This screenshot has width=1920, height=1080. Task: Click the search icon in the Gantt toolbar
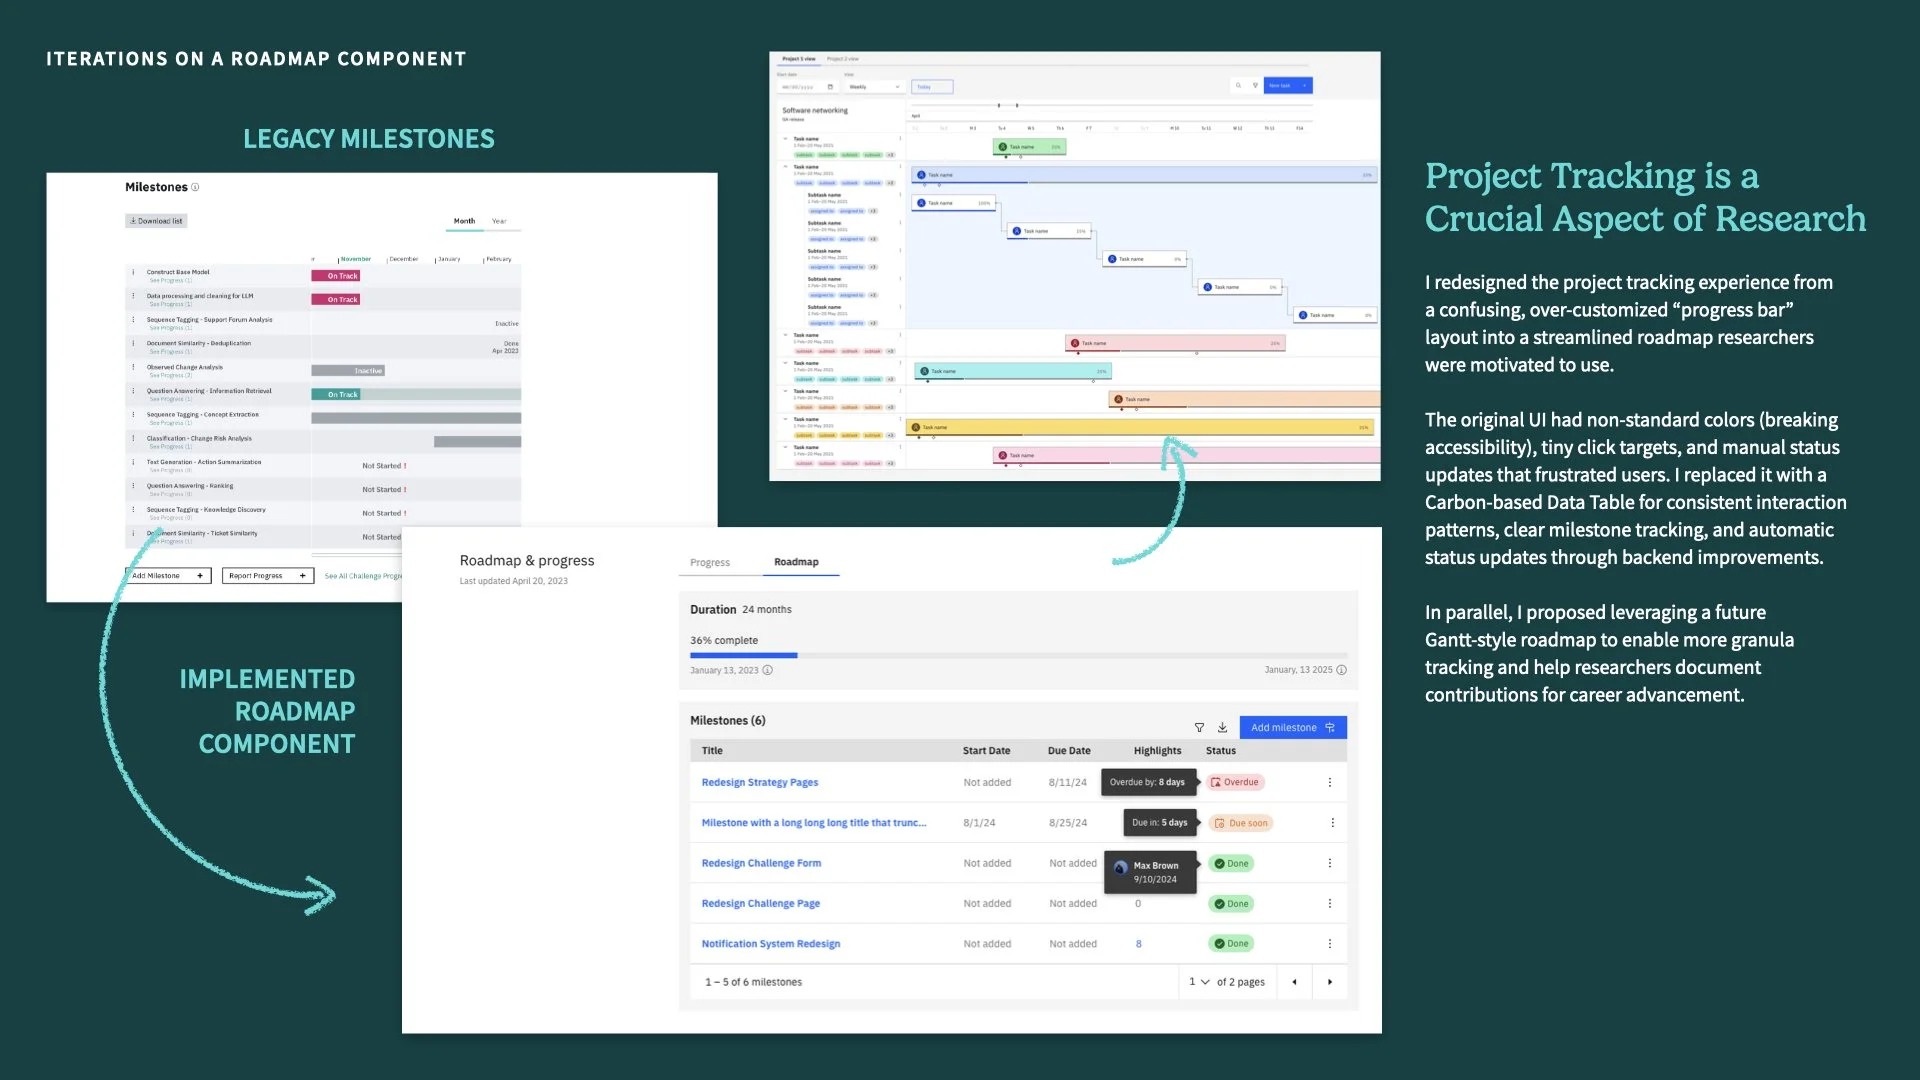pyautogui.click(x=1238, y=86)
